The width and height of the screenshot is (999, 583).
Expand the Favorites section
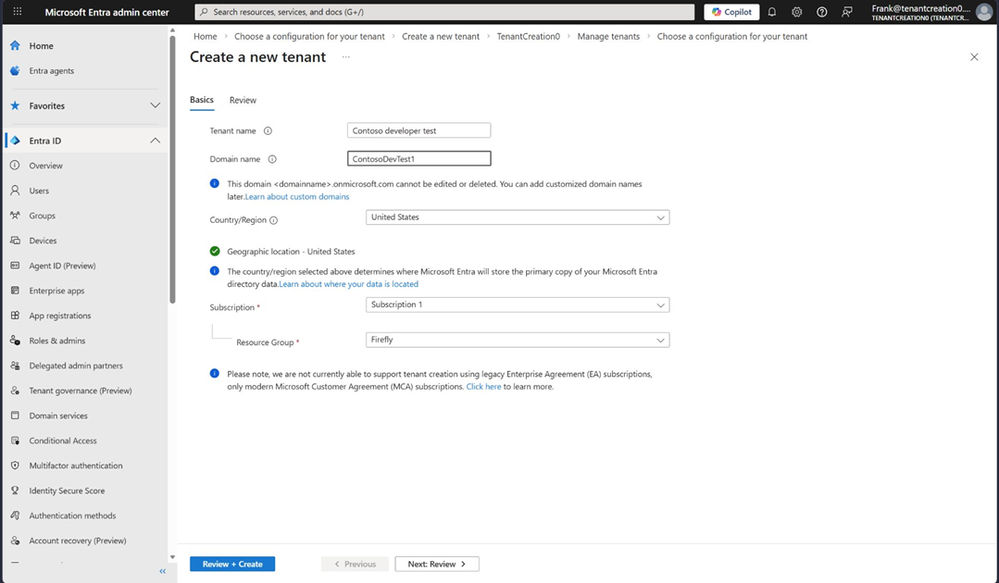click(x=155, y=106)
